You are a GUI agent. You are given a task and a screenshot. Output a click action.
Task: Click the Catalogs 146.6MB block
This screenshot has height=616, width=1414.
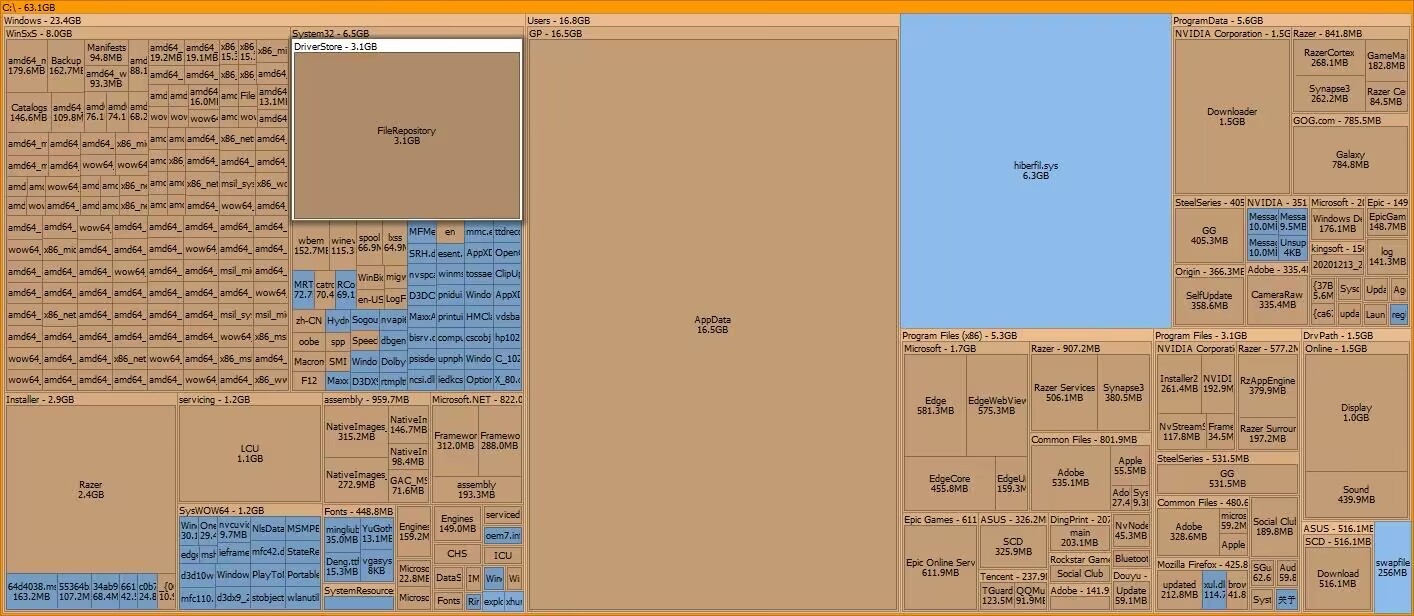click(28, 112)
